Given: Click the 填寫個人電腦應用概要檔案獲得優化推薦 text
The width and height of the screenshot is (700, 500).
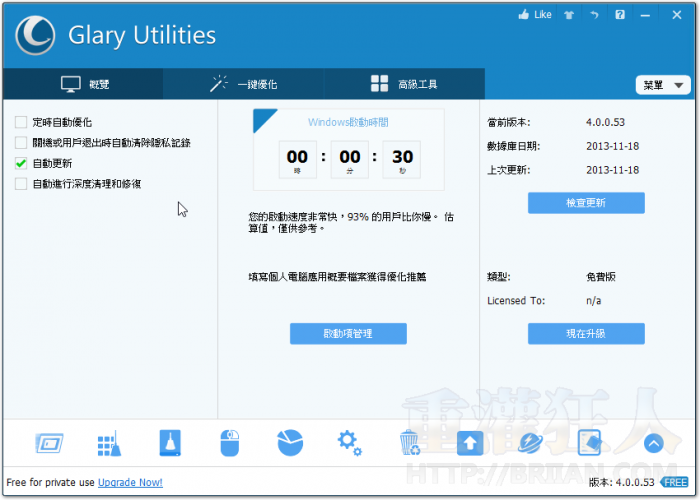Looking at the screenshot, I should [x=337, y=277].
